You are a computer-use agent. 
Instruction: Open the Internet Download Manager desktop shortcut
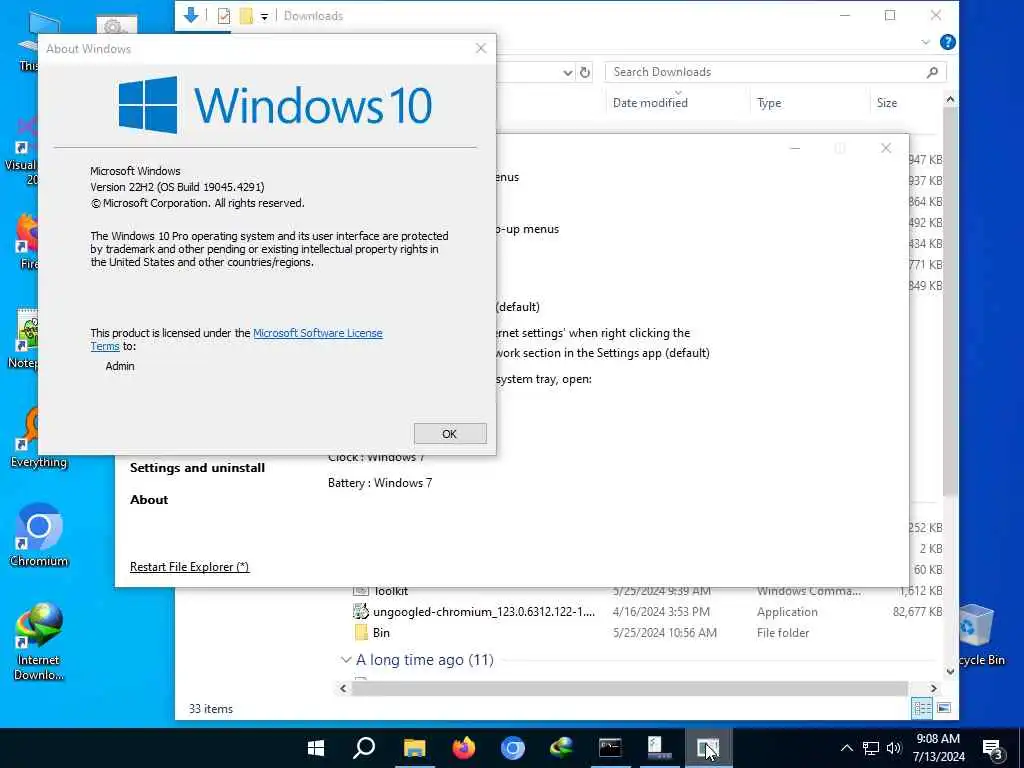coord(39,641)
